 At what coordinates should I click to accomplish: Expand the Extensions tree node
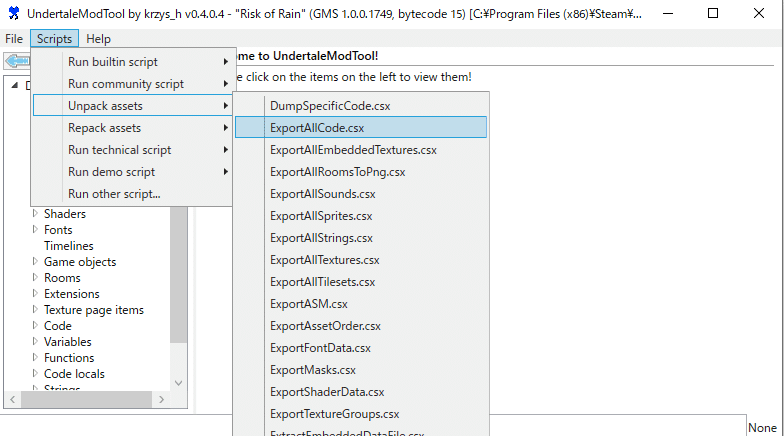[x=35, y=294]
